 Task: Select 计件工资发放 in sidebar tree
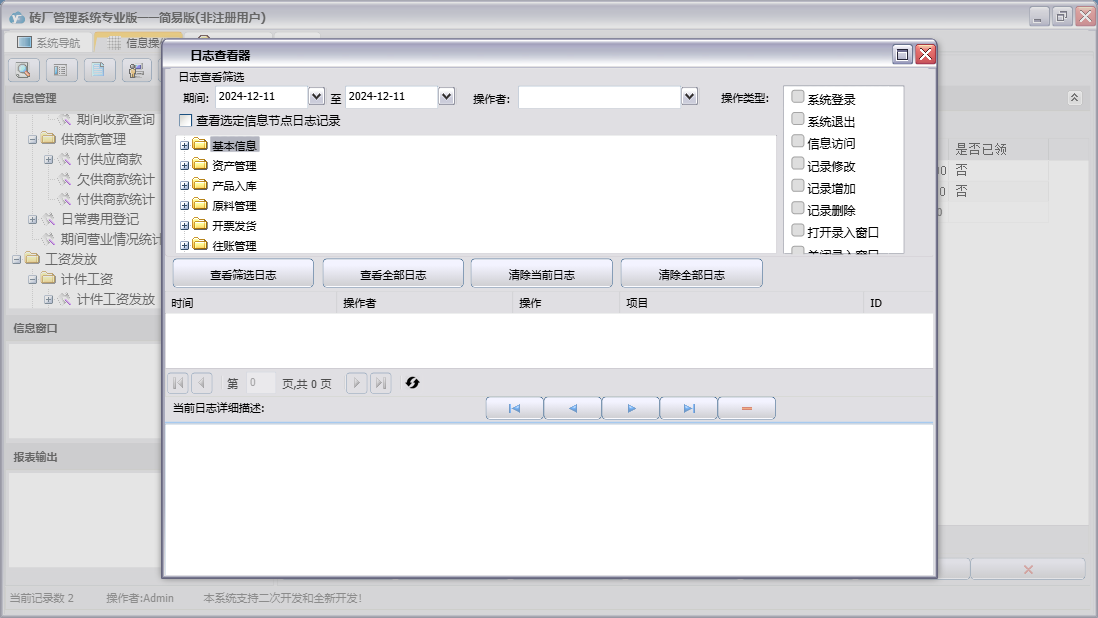click(116, 299)
